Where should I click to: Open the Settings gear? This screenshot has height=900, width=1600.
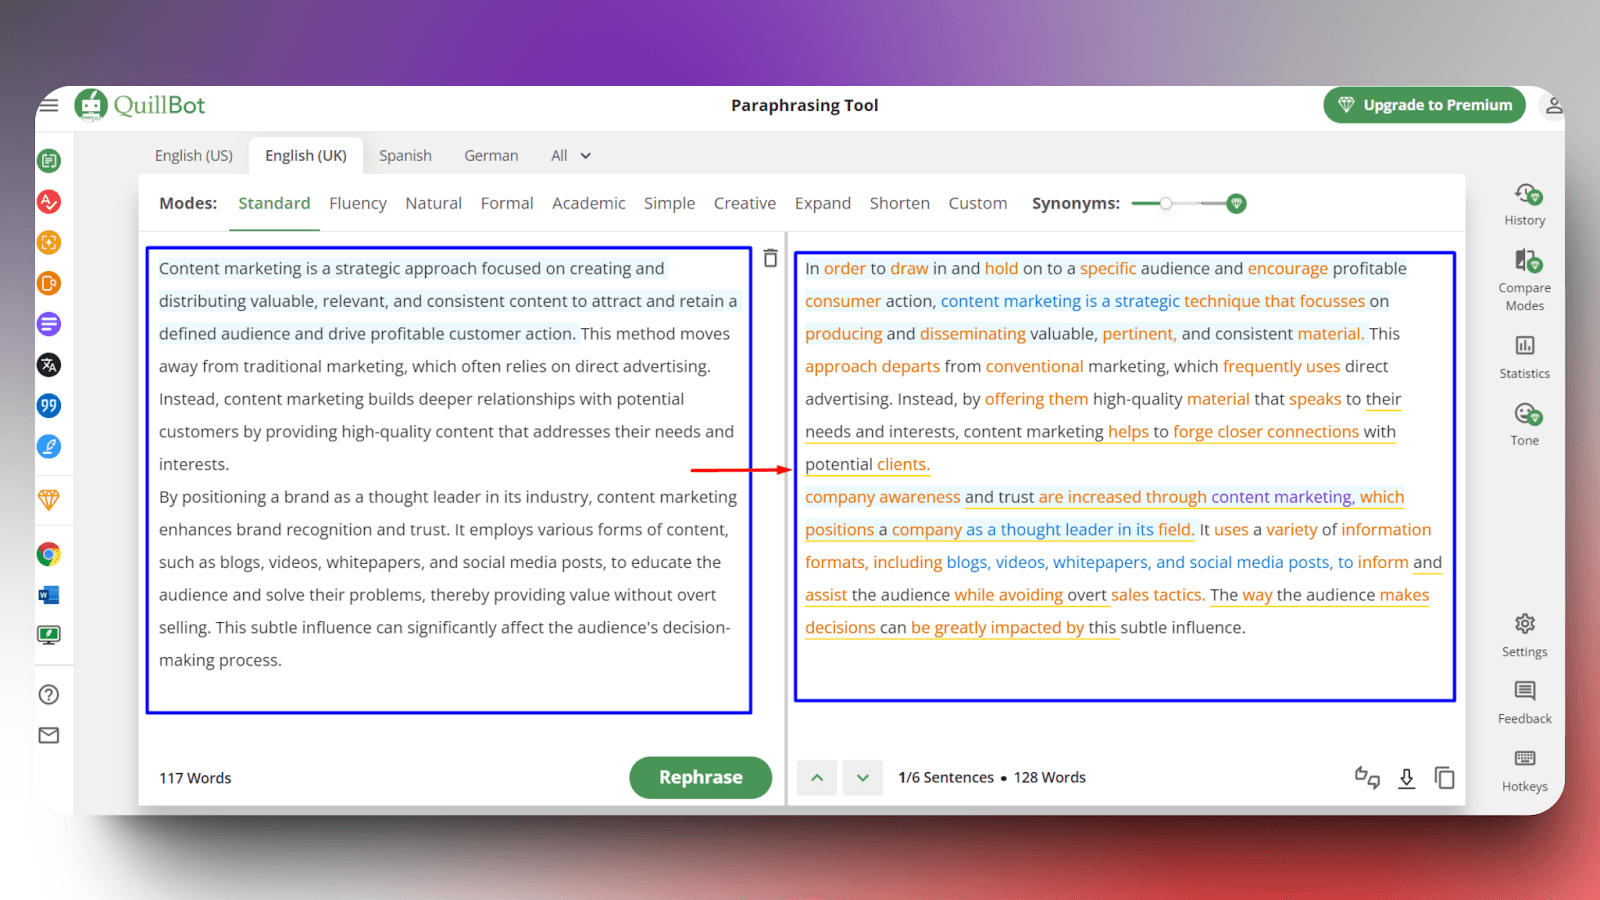click(x=1525, y=635)
